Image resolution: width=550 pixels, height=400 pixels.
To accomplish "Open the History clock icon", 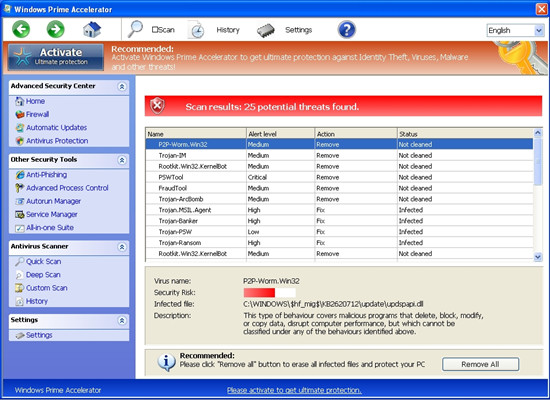I will [x=196, y=30].
